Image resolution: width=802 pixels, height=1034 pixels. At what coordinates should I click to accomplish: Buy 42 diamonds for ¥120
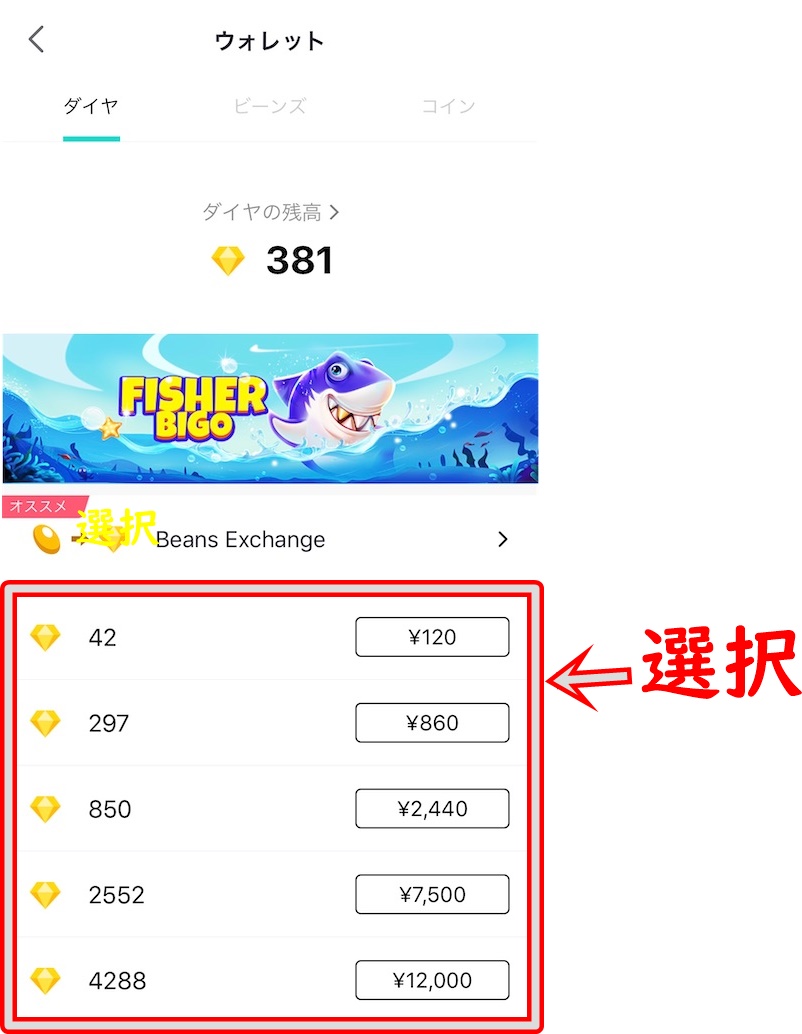tap(432, 637)
